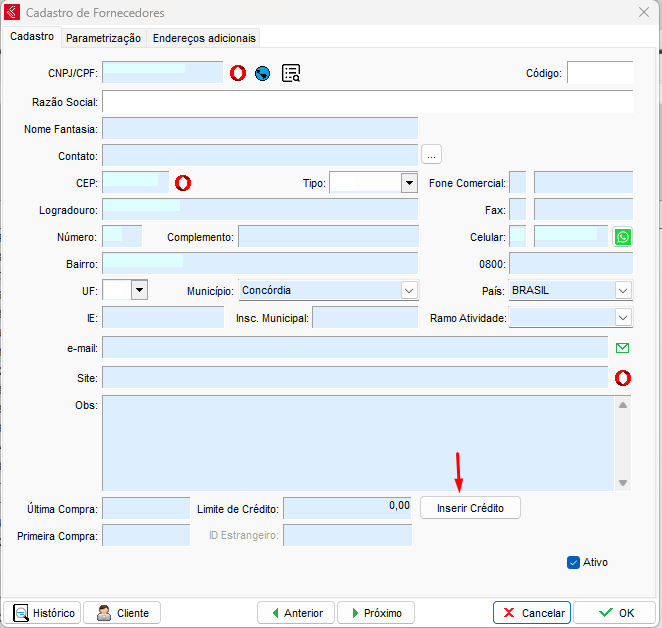This screenshot has height=628, width=662.
Task: Expand the Tipo dropdown
Action: (408, 183)
